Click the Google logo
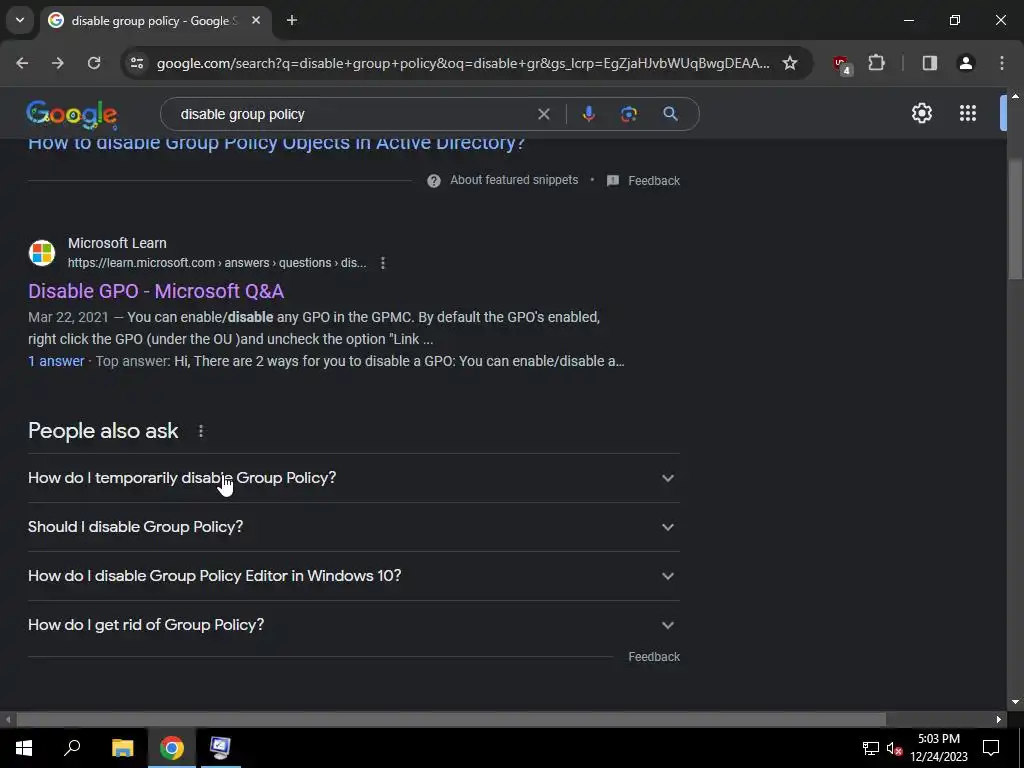 click(x=72, y=114)
